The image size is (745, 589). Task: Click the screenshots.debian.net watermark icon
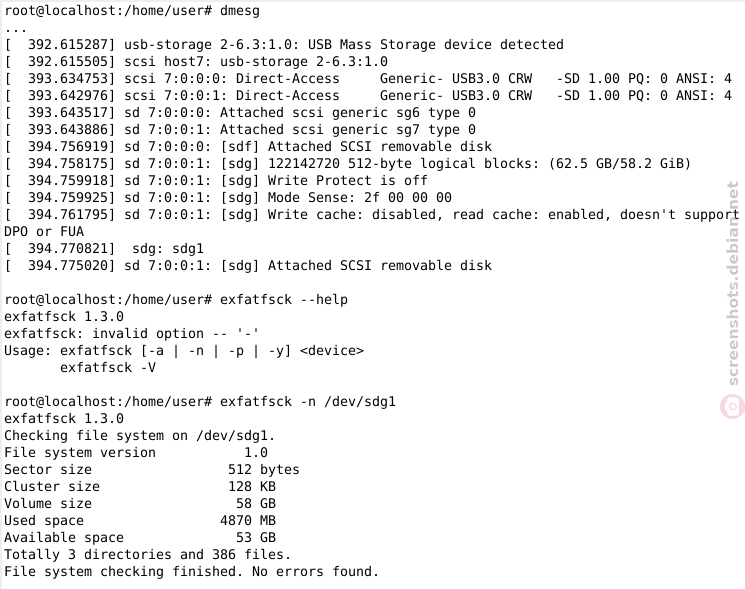[x=732, y=407]
